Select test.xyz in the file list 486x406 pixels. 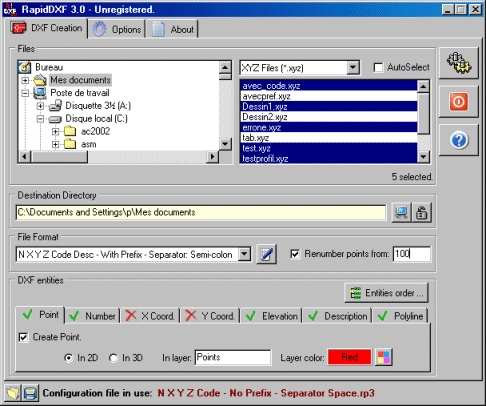[328, 148]
